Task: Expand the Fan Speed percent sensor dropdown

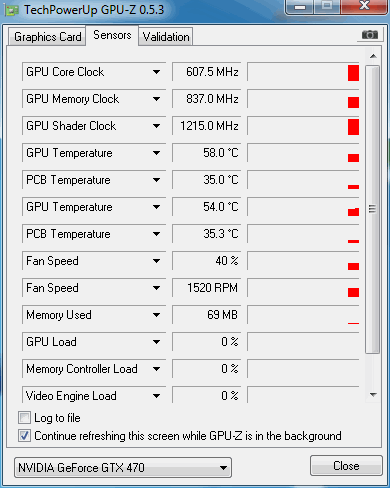Action: 156,261
